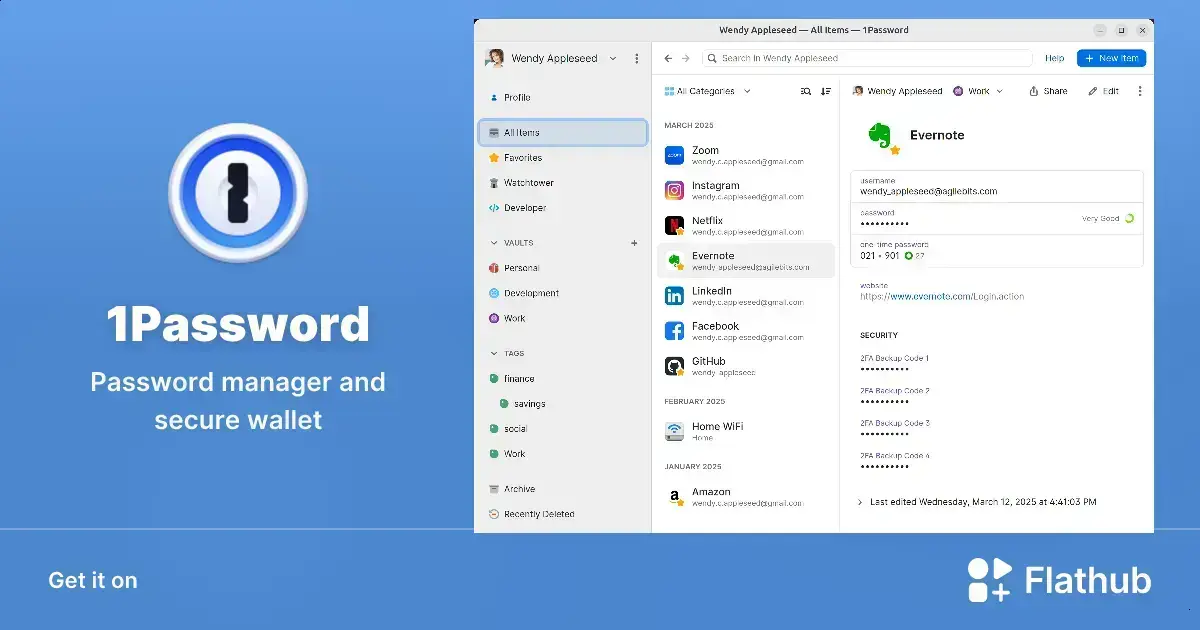Click the New Item button
Screen dimensions: 1200x630
click(x=1111, y=58)
